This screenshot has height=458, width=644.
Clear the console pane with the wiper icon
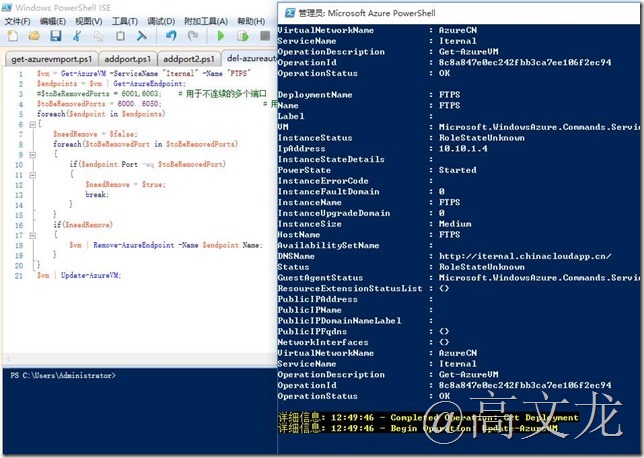[x=142, y=36]
